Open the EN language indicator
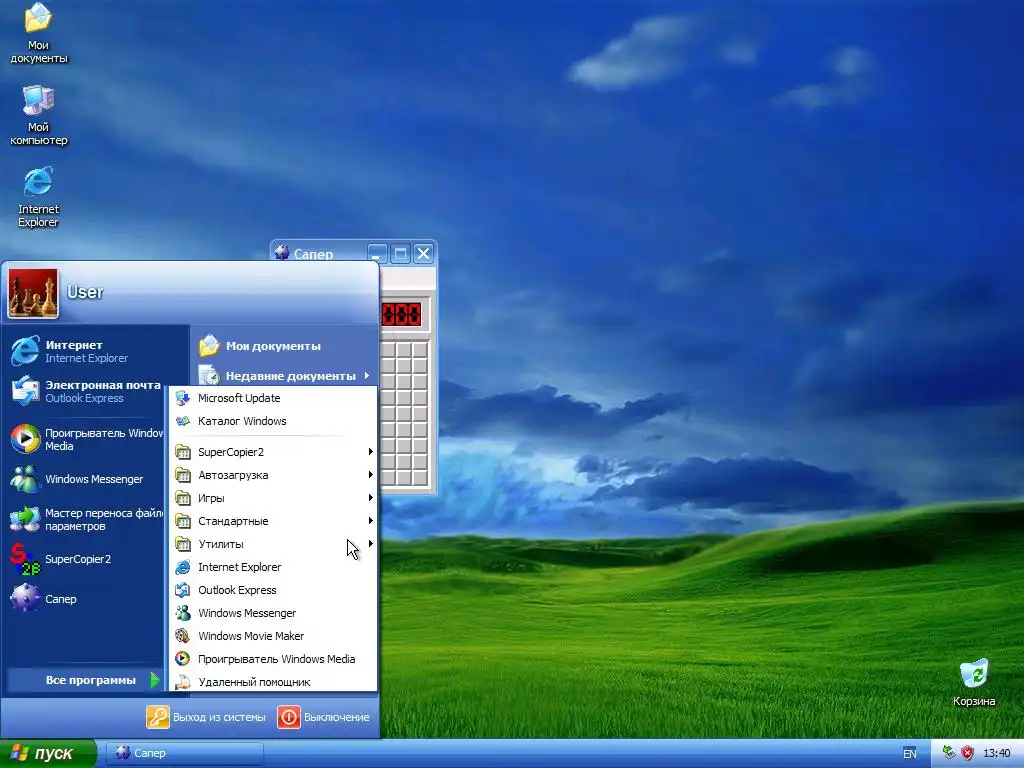This screenshot has height=768, width=1024. [x=909, y=754]
